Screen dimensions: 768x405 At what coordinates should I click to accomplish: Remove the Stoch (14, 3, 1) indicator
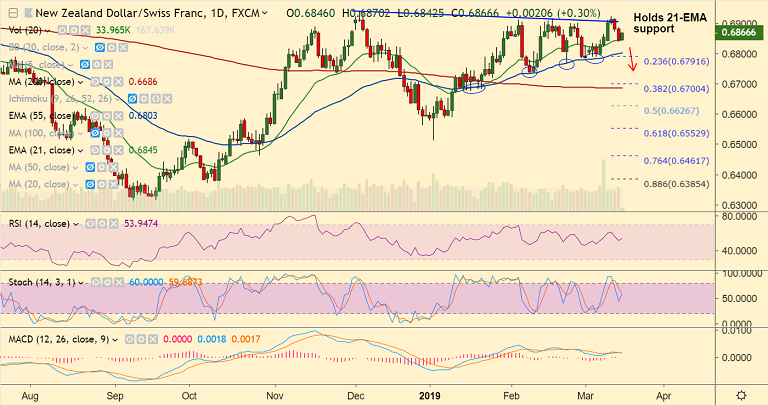pyautogui.click(x=119, y=283)
